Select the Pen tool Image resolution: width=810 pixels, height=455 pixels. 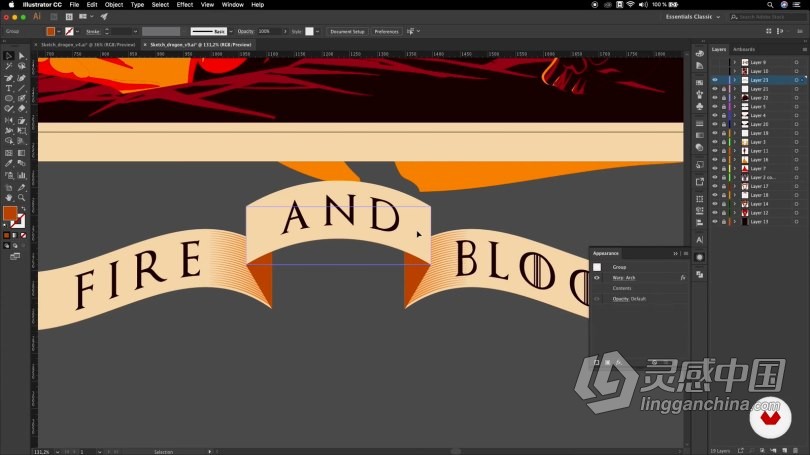click(x=9, y=78)
